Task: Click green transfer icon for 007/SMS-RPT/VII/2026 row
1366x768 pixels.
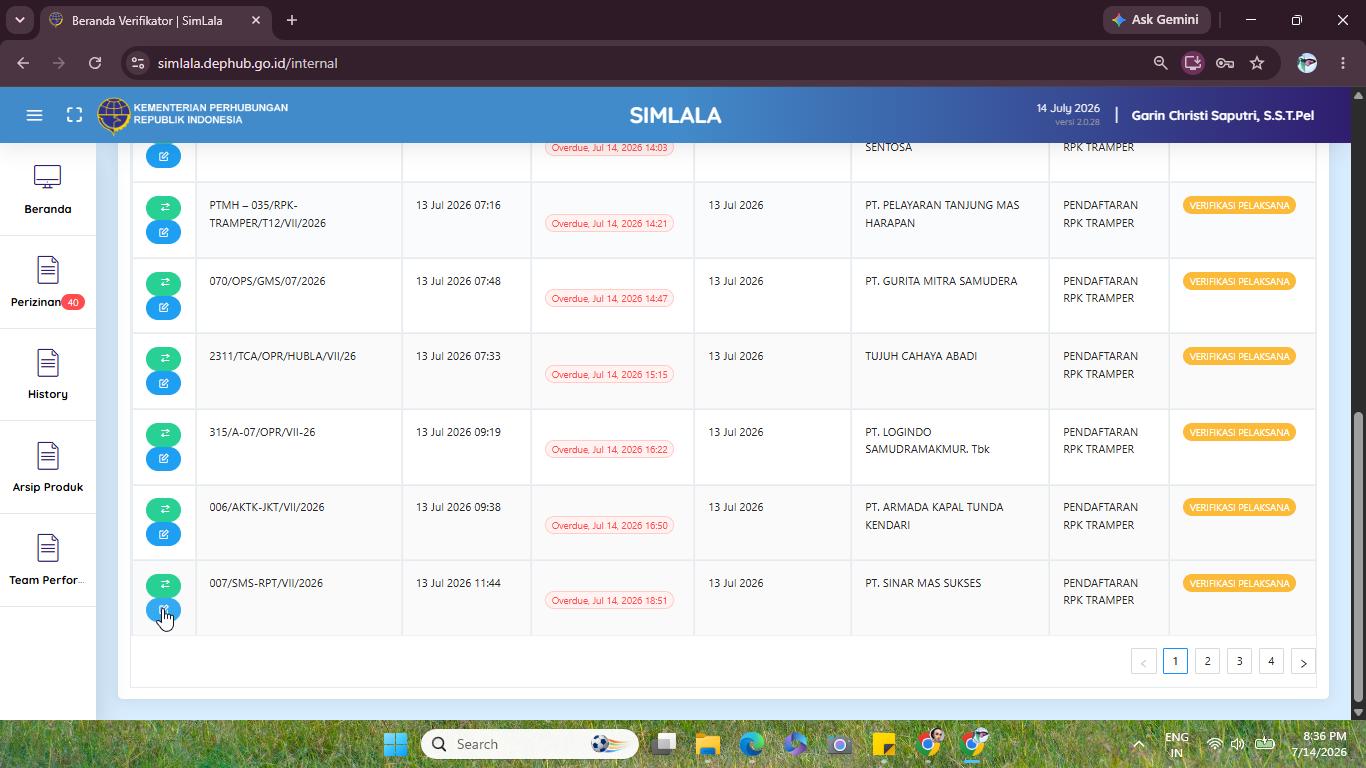Action: [x=164, y=585]
